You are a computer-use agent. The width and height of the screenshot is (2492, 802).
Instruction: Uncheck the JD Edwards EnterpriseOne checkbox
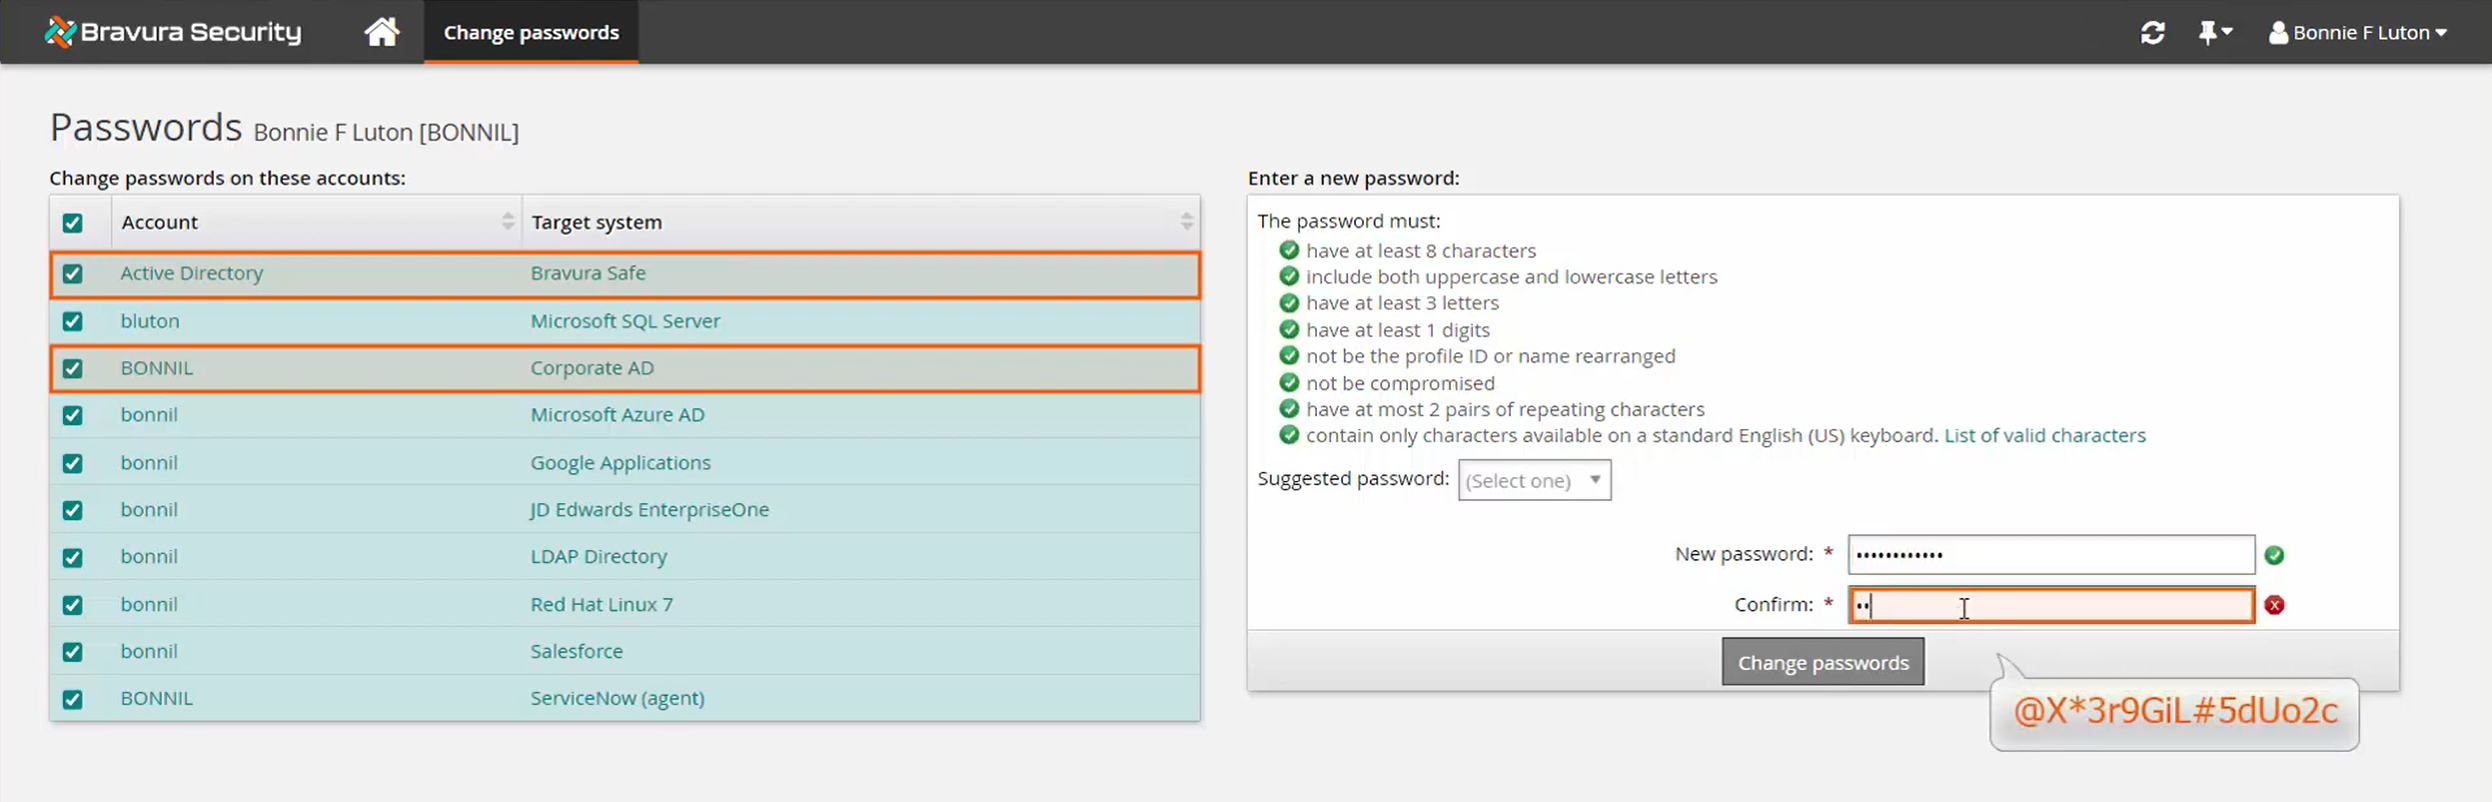[x=72, y=510]
